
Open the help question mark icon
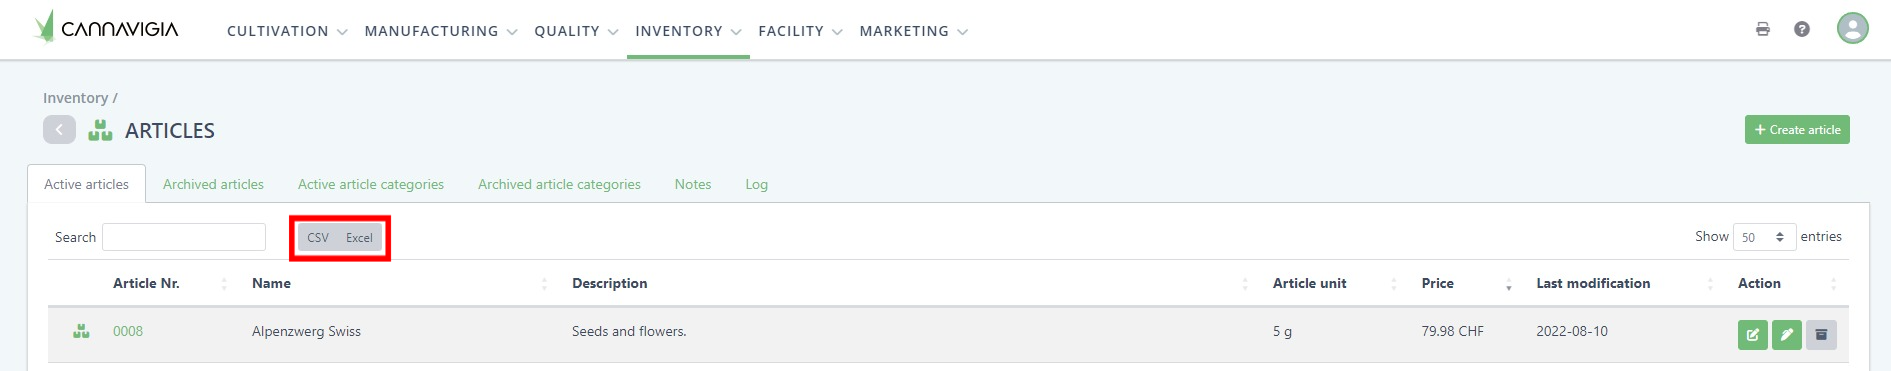(1802, 29)
